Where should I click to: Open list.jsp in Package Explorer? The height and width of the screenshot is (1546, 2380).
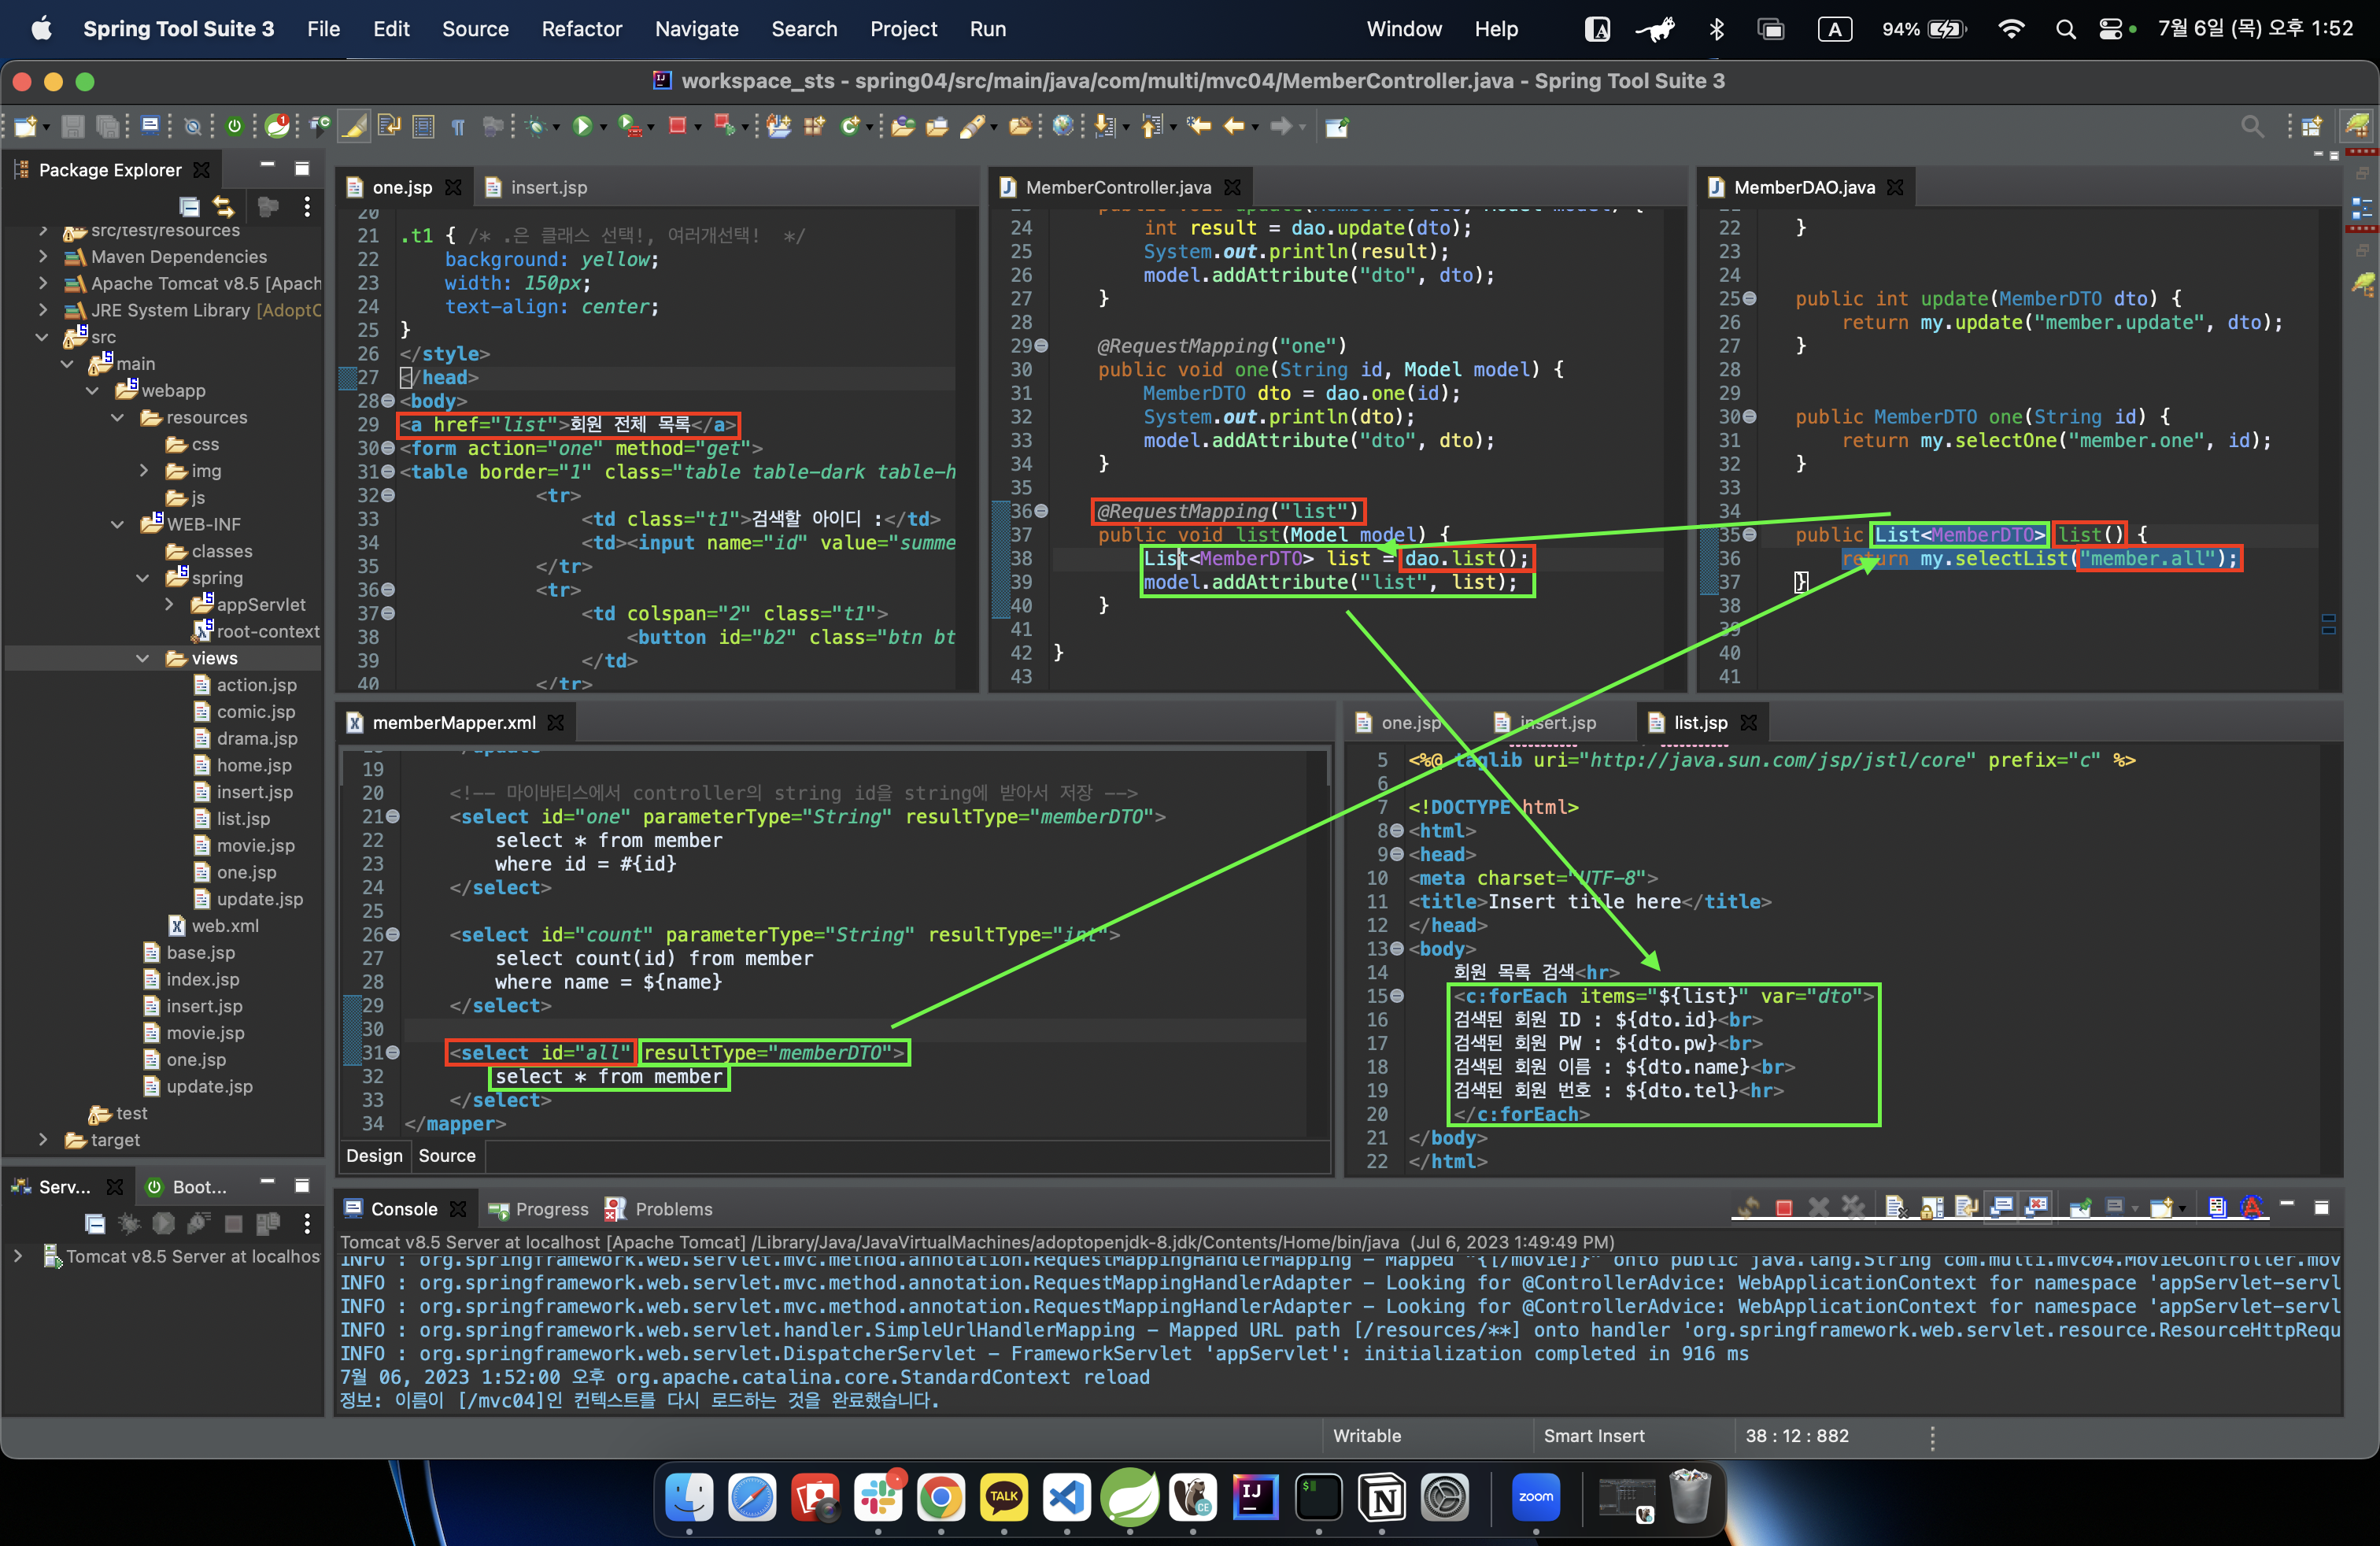tap(243, 818)
